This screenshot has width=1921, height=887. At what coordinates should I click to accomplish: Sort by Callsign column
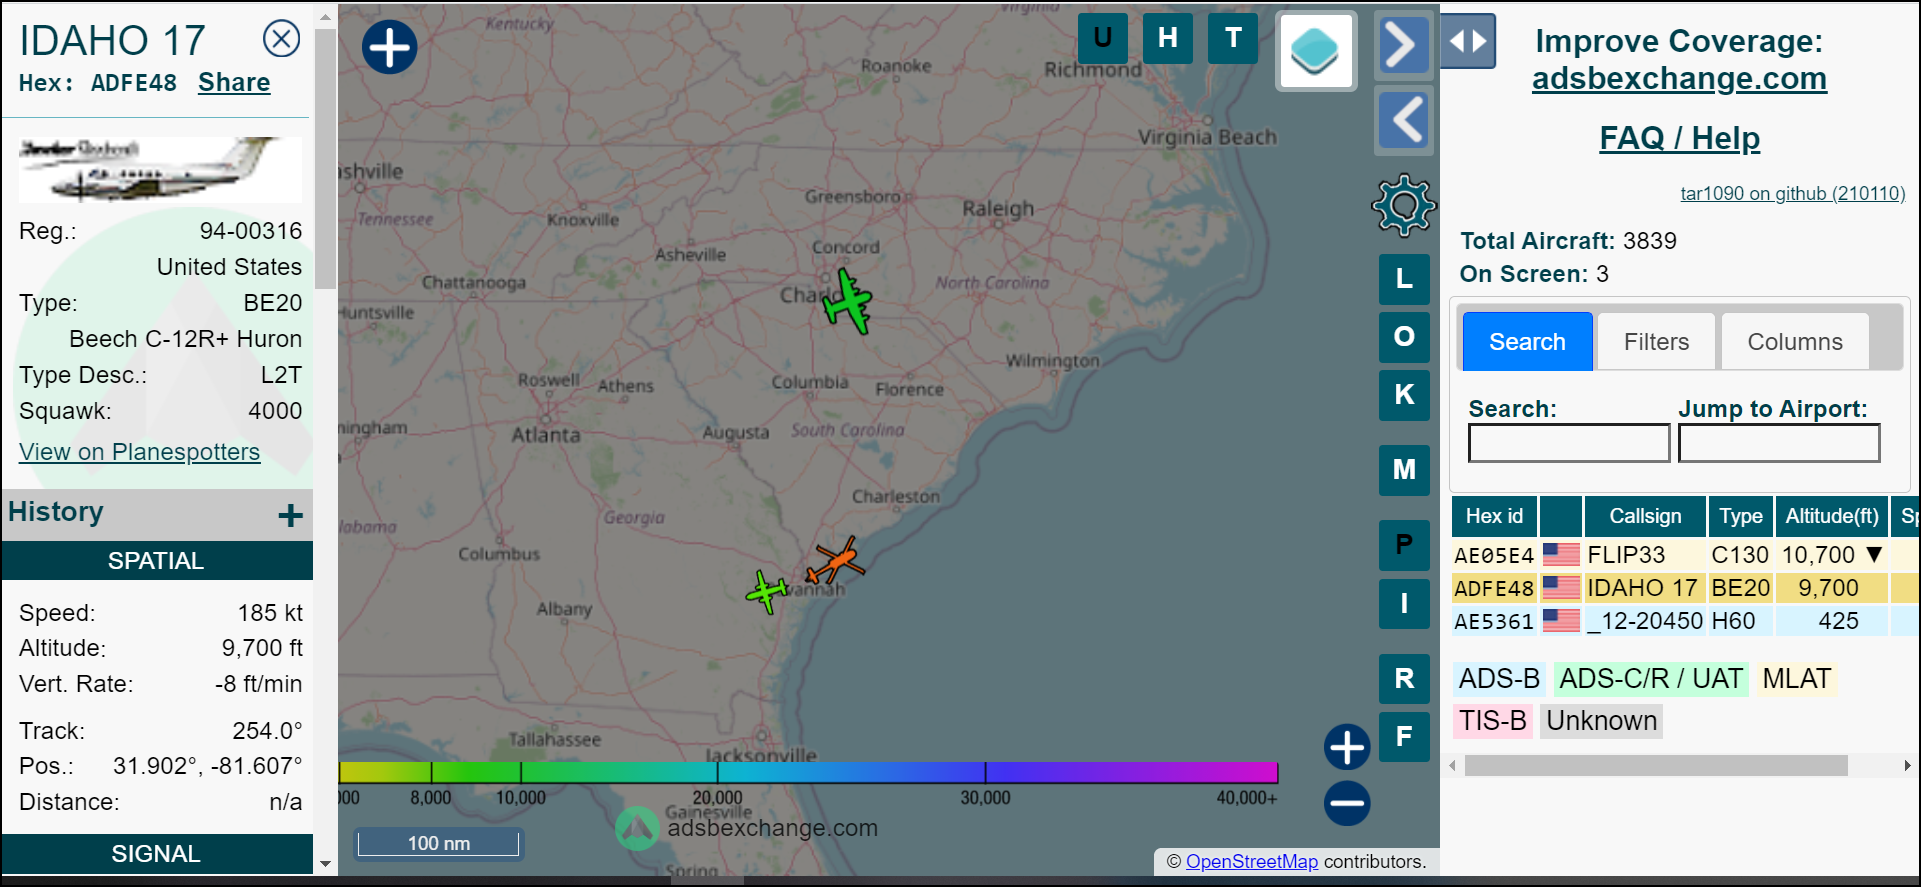pyautogui.click(x=1644, y=516)
